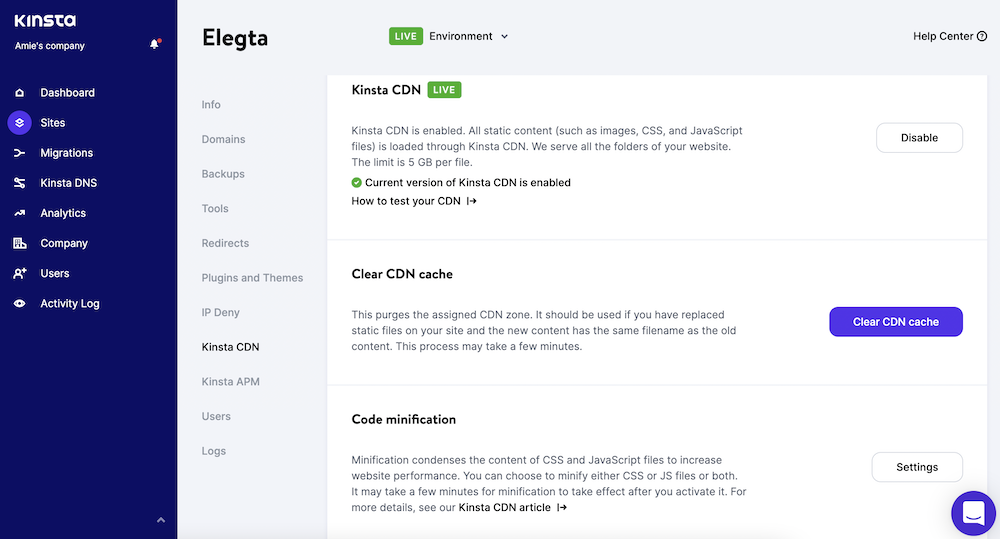The height and width of the screenshot is (539, 1000).
Task: Select the Domains site tab
Action: point(223,139)
